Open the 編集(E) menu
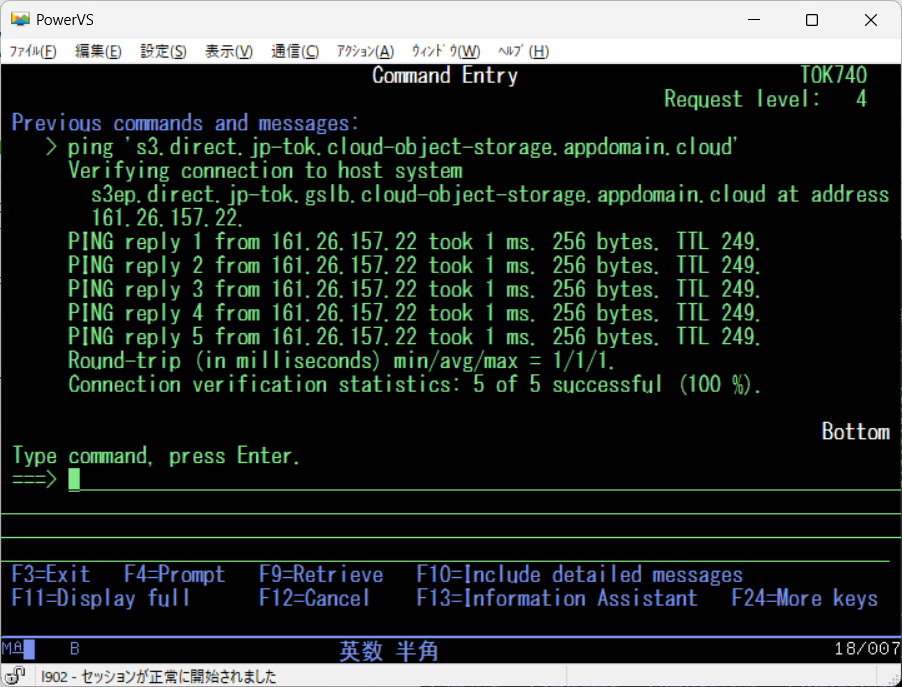 tap(98, 51)
